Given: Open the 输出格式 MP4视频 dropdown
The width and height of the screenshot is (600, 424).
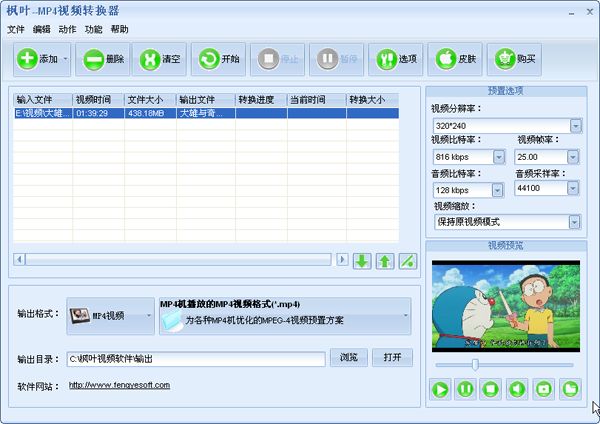Looking at the screenshot, I should 111,316.
